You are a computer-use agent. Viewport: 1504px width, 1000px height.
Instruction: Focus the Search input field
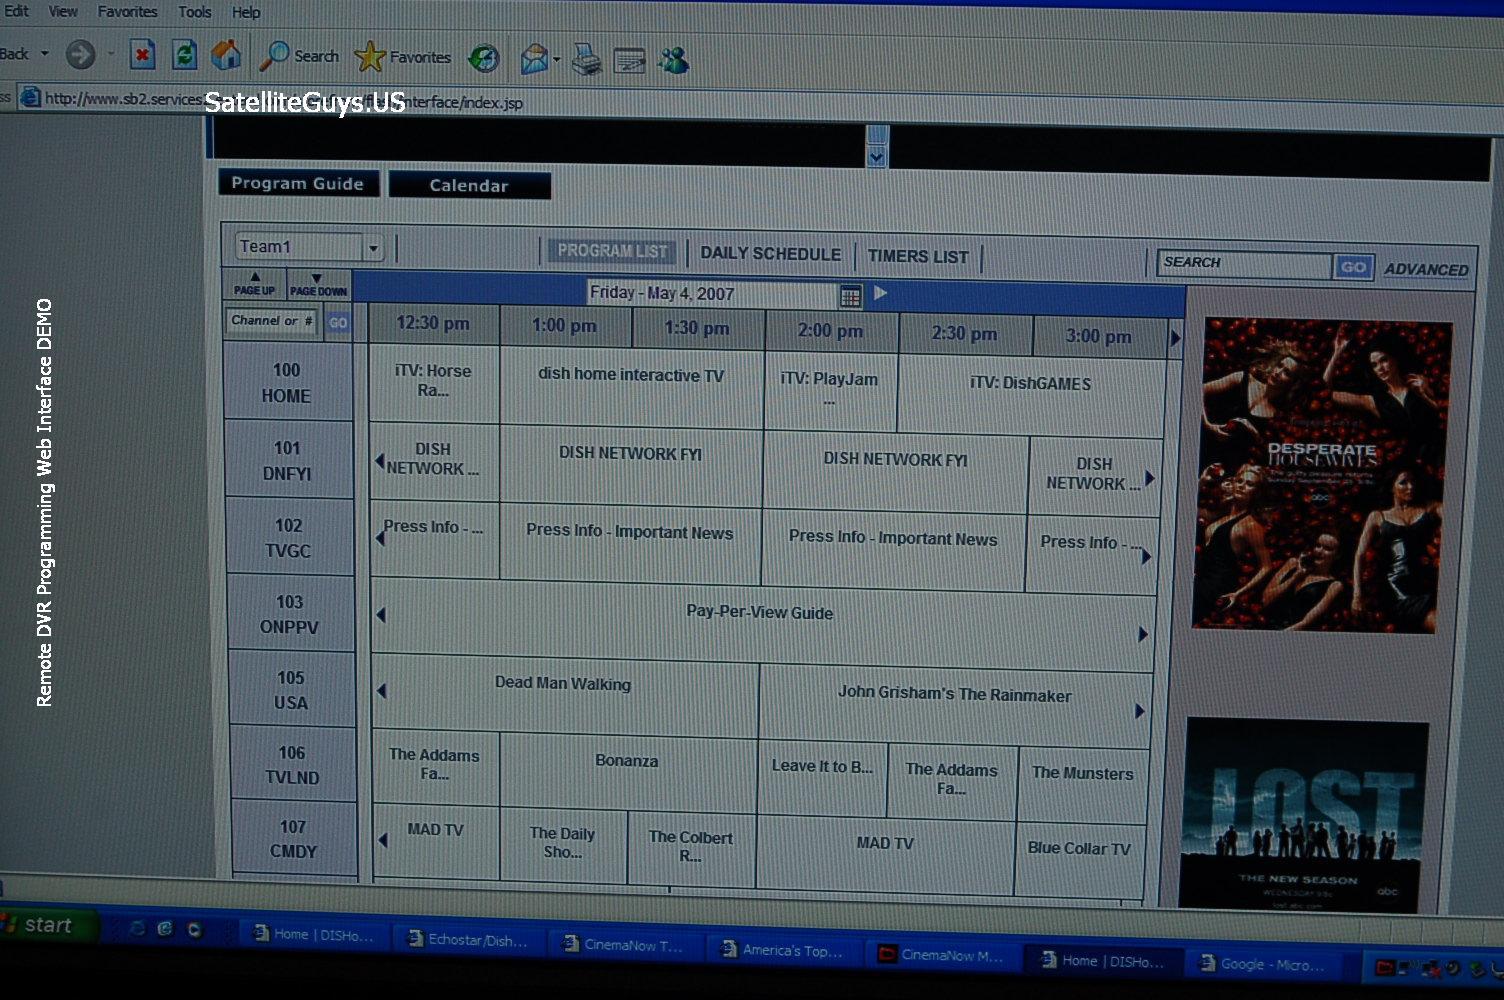(x=1245, y=264)
